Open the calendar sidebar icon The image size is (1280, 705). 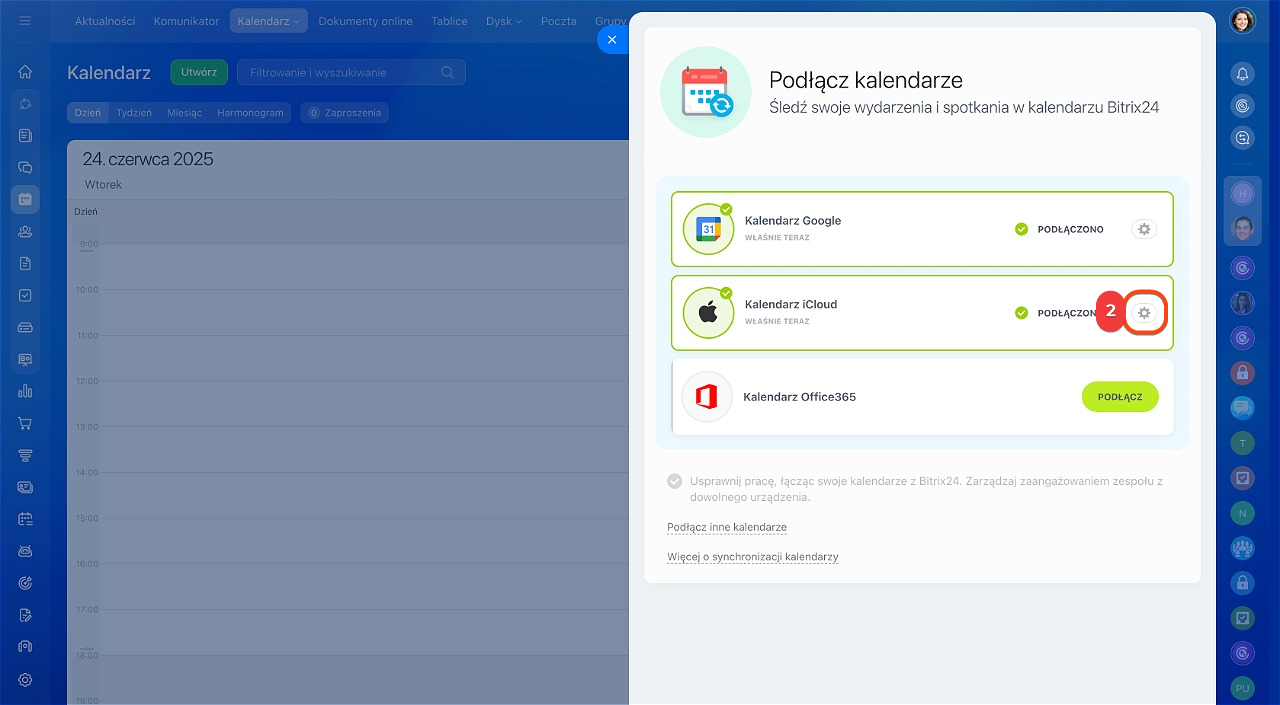click(25, 199)
